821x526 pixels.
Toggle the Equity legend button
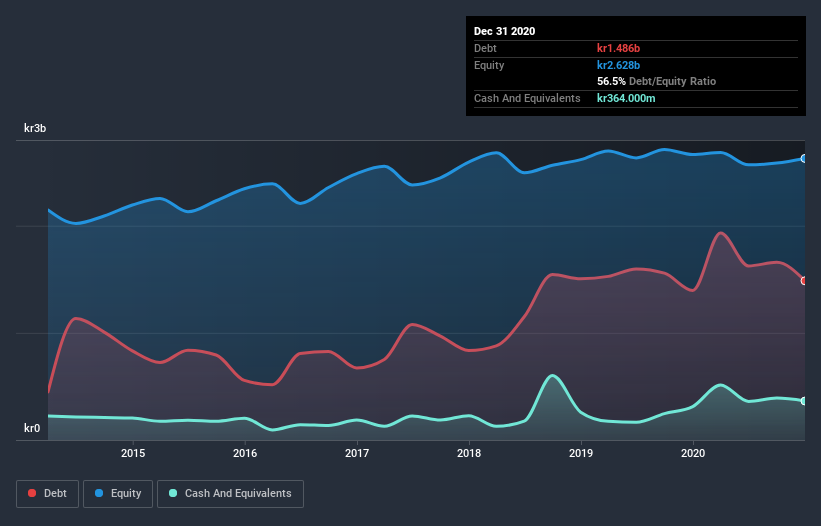[x=118, y=494]
